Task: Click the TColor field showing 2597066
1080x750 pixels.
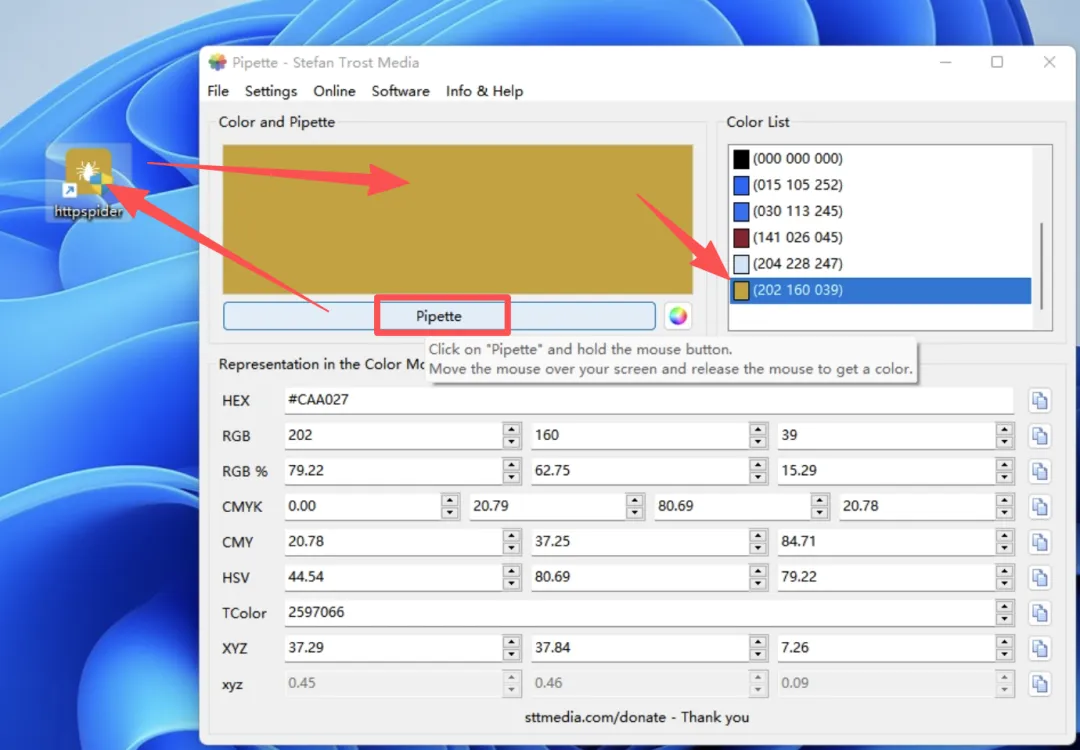Action: pos(640,612)
